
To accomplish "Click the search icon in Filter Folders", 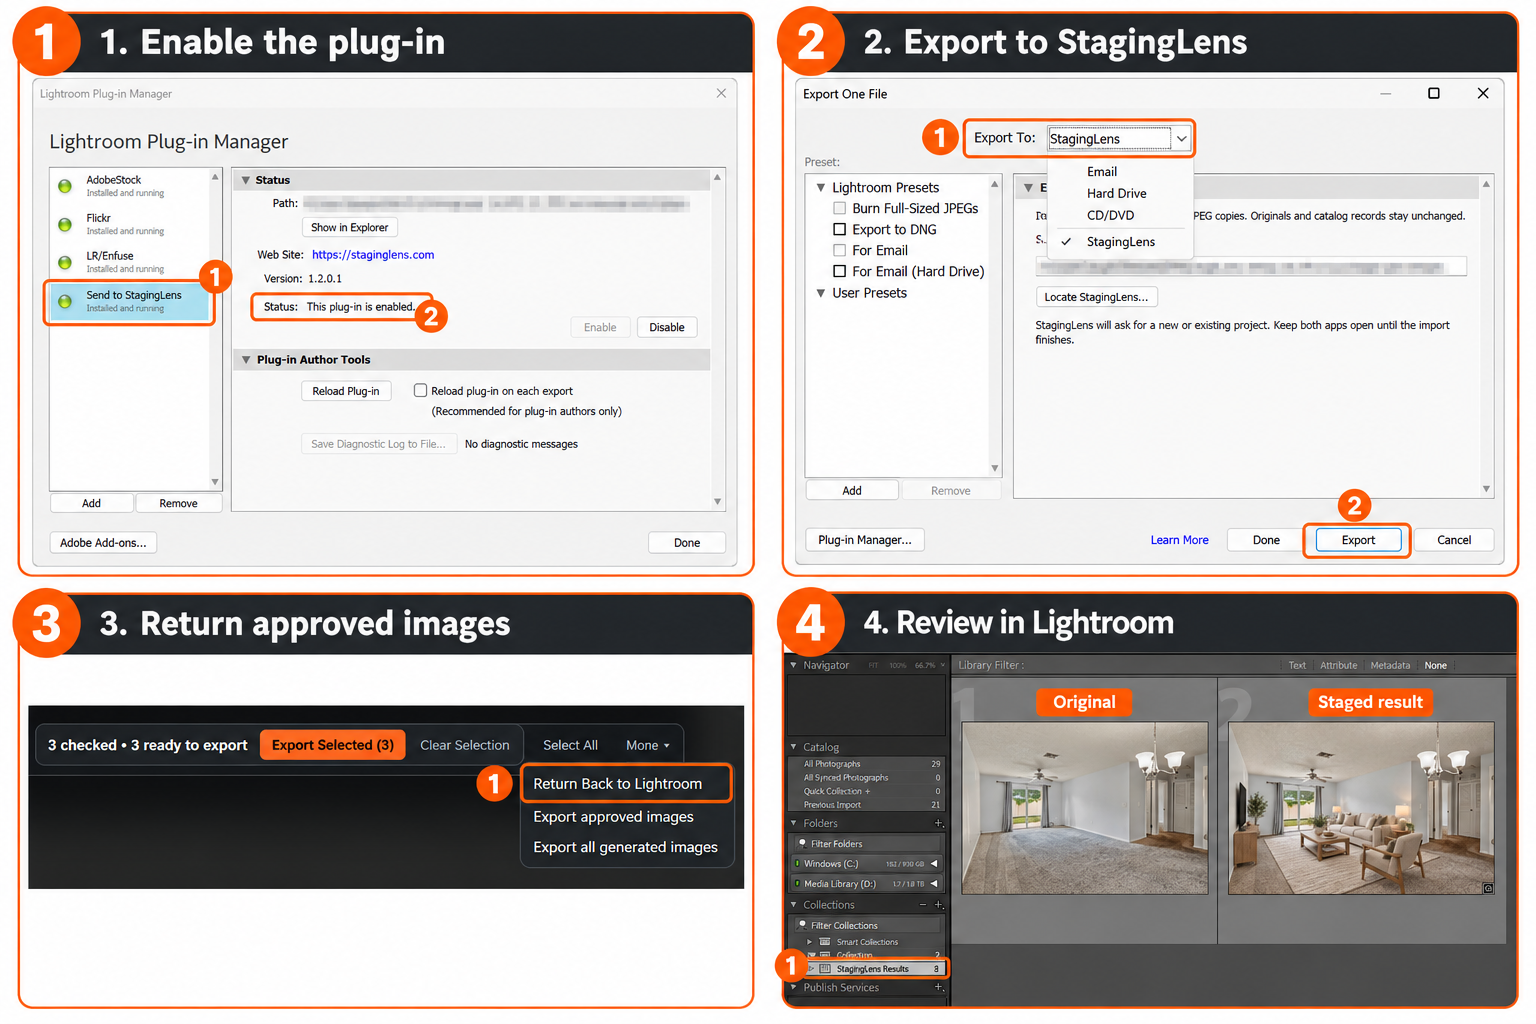I will point(802,843).
